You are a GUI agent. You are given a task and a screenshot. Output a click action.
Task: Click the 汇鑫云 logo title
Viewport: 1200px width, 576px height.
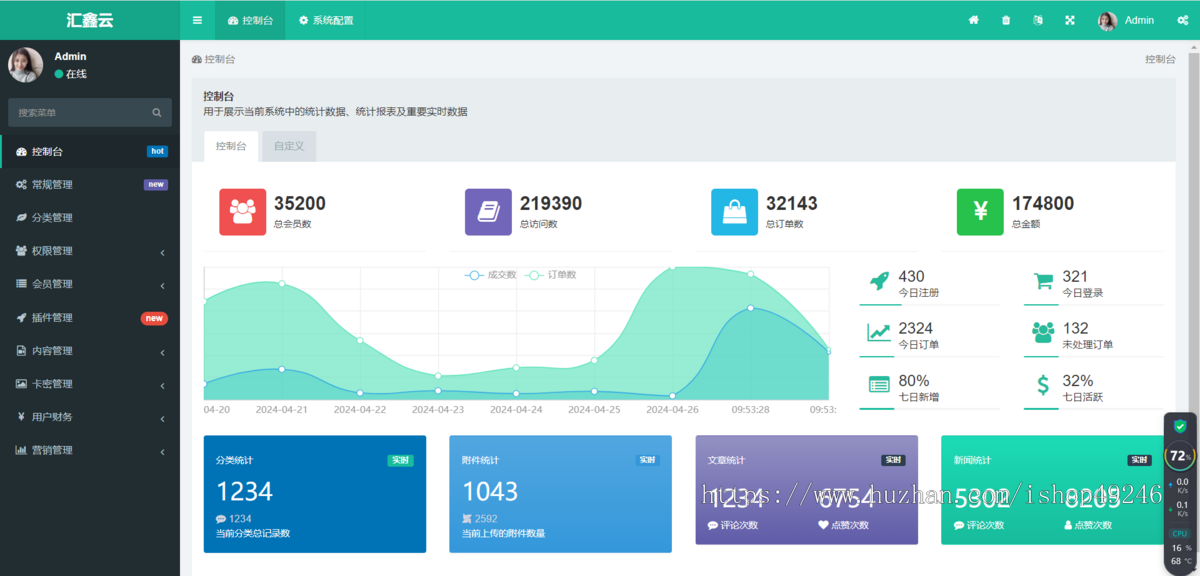[90, 20]
